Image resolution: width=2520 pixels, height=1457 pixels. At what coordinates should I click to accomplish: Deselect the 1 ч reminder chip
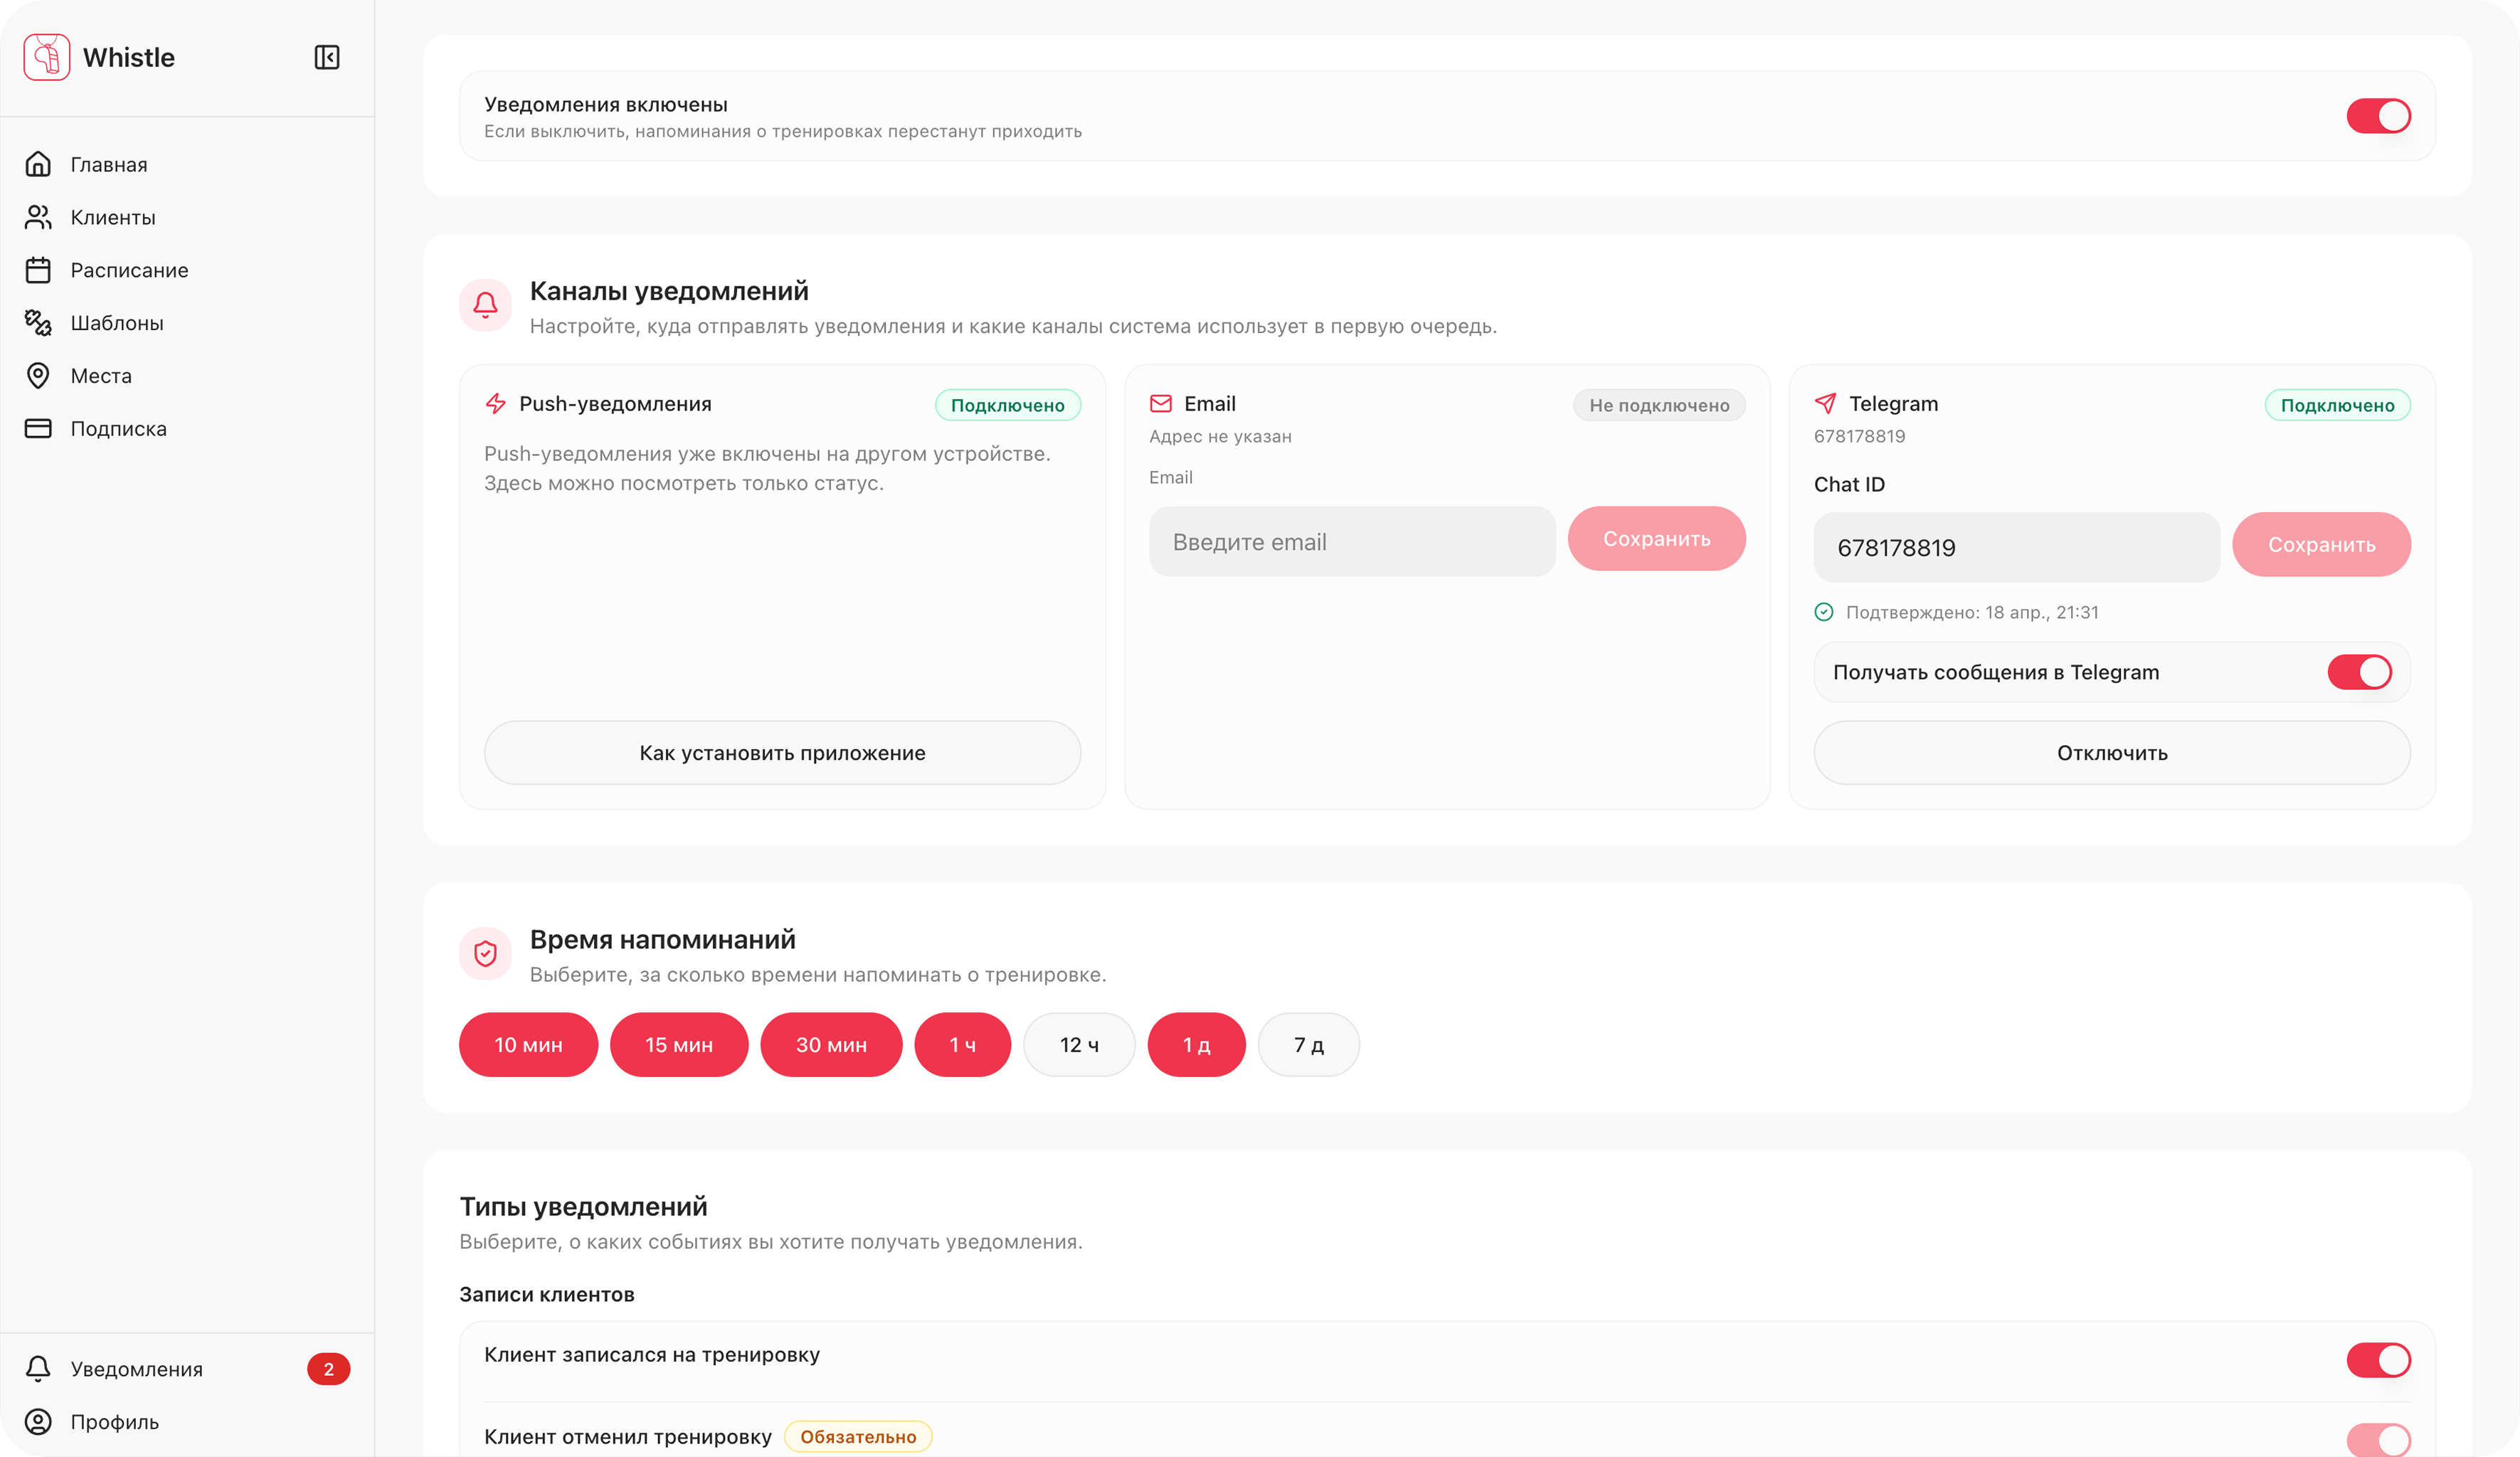962,1044
